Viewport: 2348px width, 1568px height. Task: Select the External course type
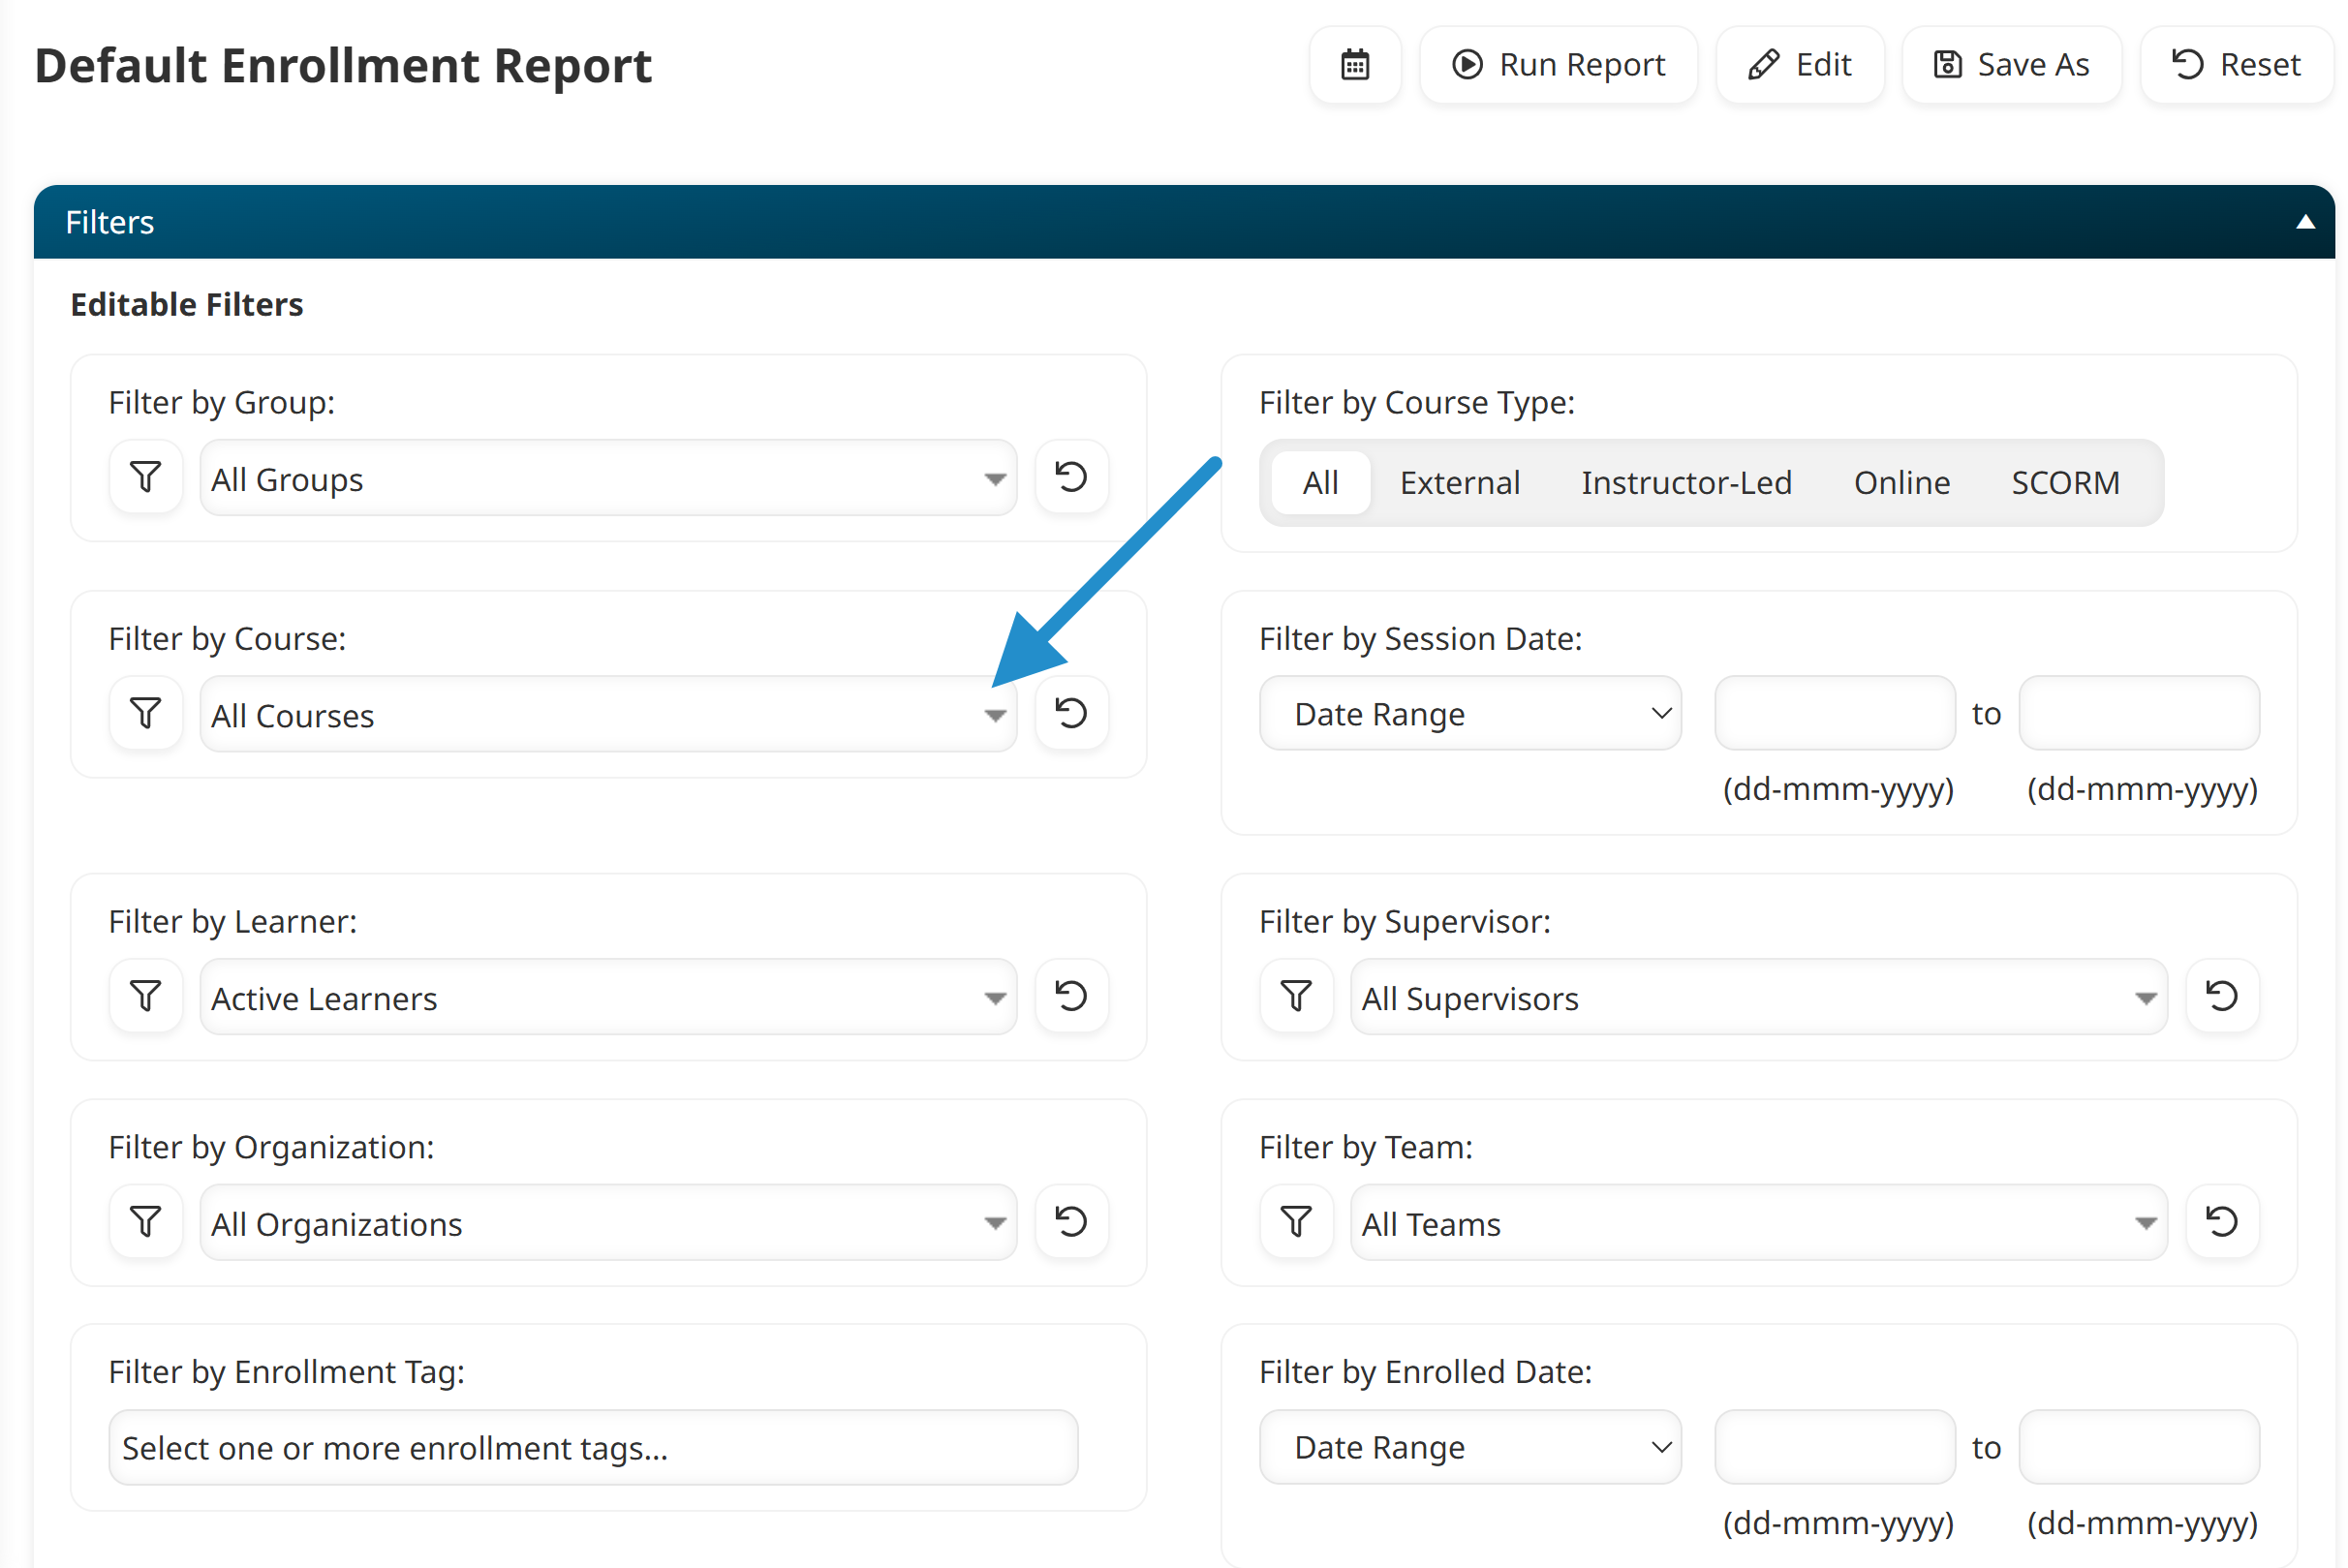click(x=1459, y=483)
